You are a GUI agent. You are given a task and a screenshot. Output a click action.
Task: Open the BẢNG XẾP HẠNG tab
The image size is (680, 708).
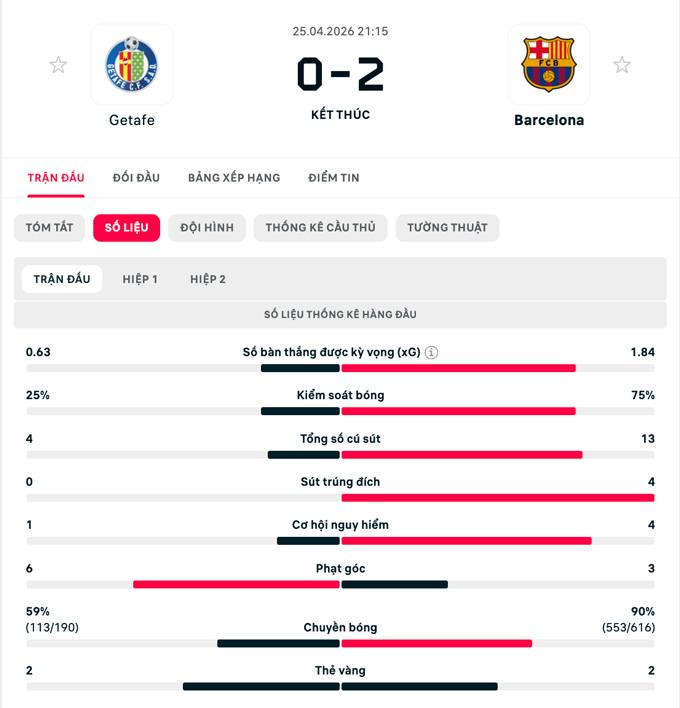(234, 178)
